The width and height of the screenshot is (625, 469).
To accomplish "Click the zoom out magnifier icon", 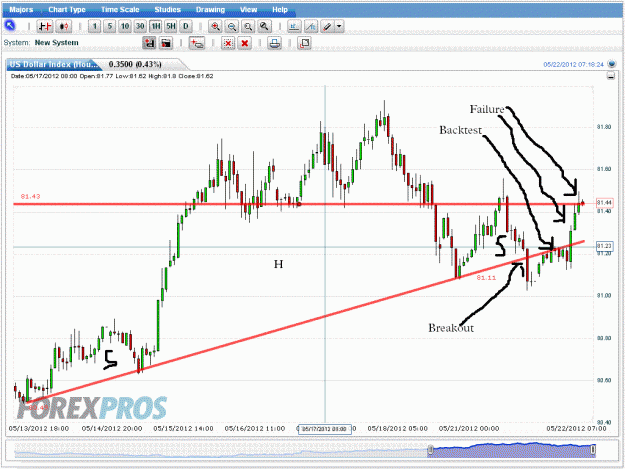I will [232, 27].
